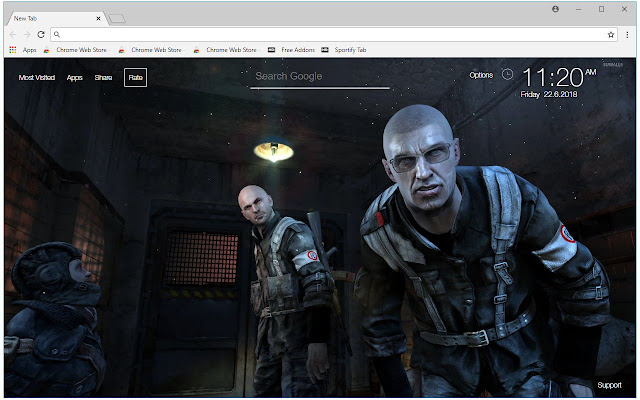Viewport: 640px width, 400px height.
Task: Click the date Friday 22.6.2018
Action: [549, 94]
